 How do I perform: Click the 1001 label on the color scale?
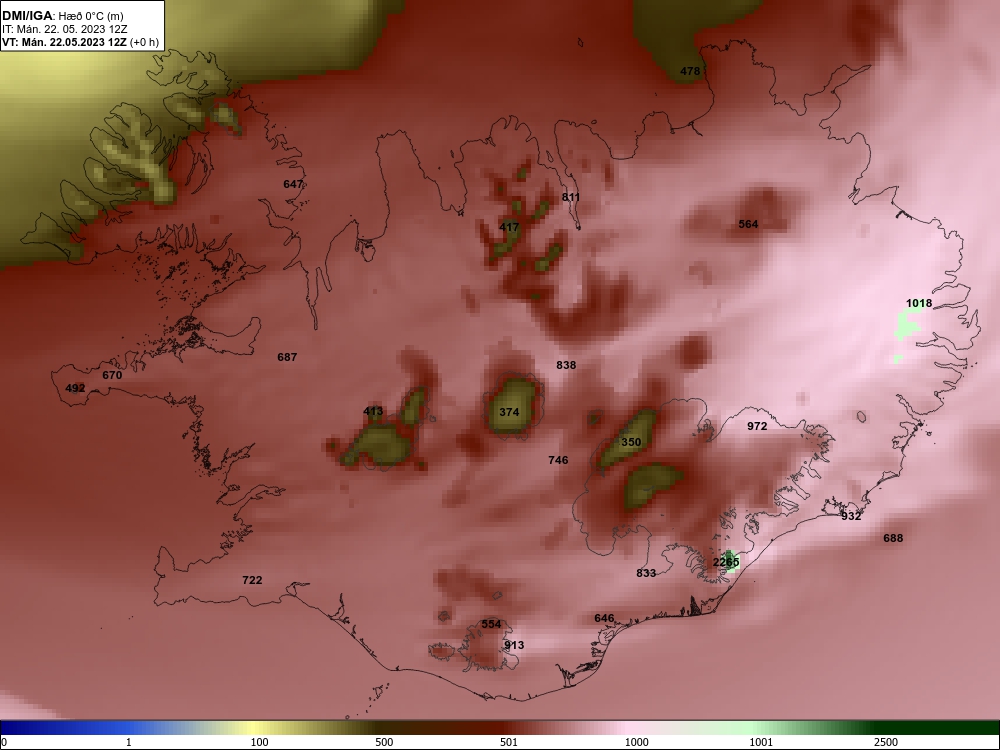point(761,742)
